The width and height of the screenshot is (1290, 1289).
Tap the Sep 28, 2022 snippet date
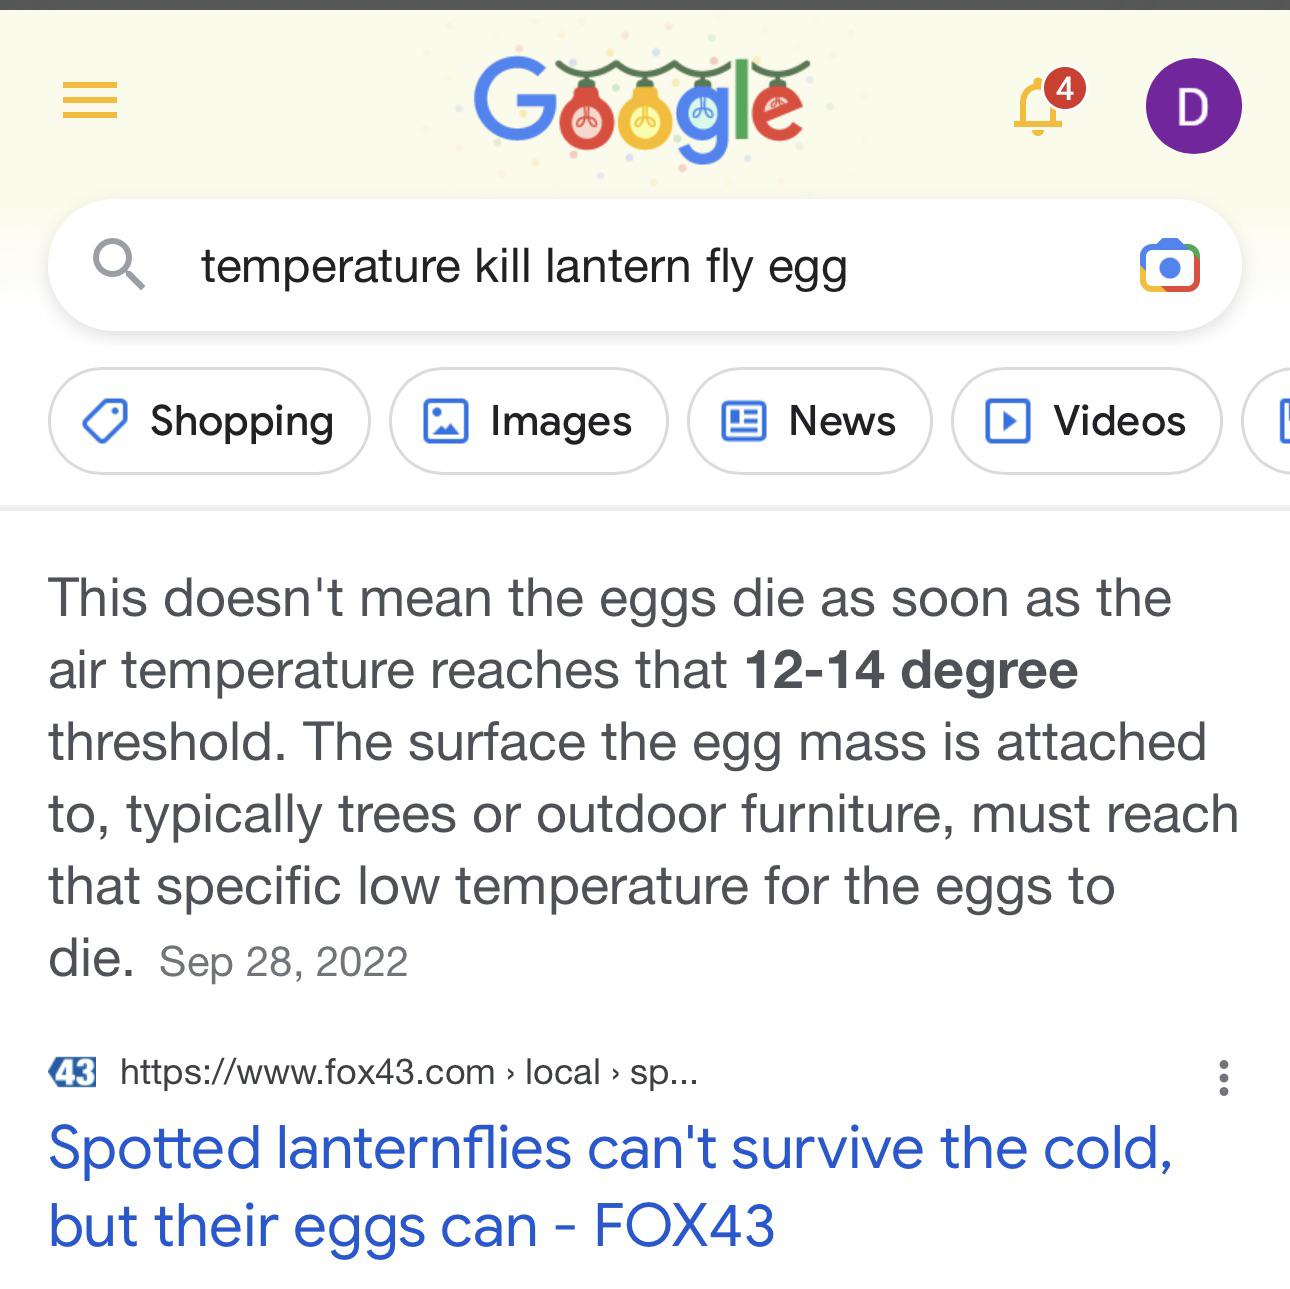click(x=283, y=962)
